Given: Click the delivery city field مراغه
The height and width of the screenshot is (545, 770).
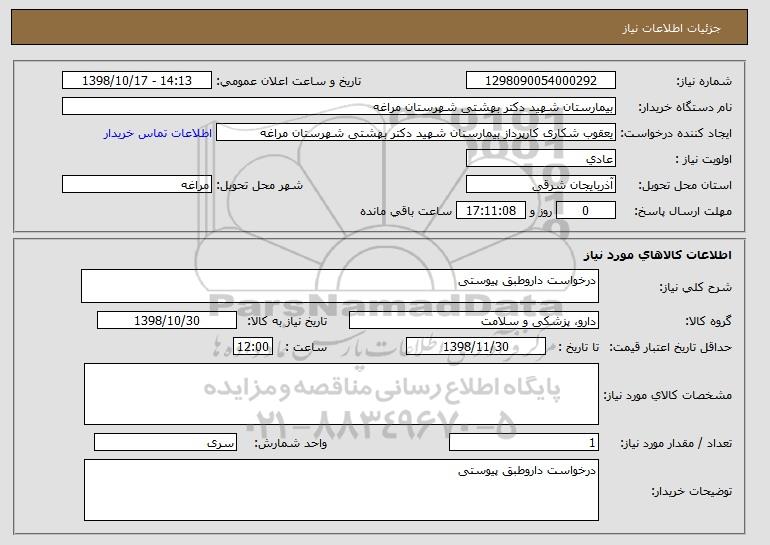Looking at the screenshot, I should (x=137, y=185).
